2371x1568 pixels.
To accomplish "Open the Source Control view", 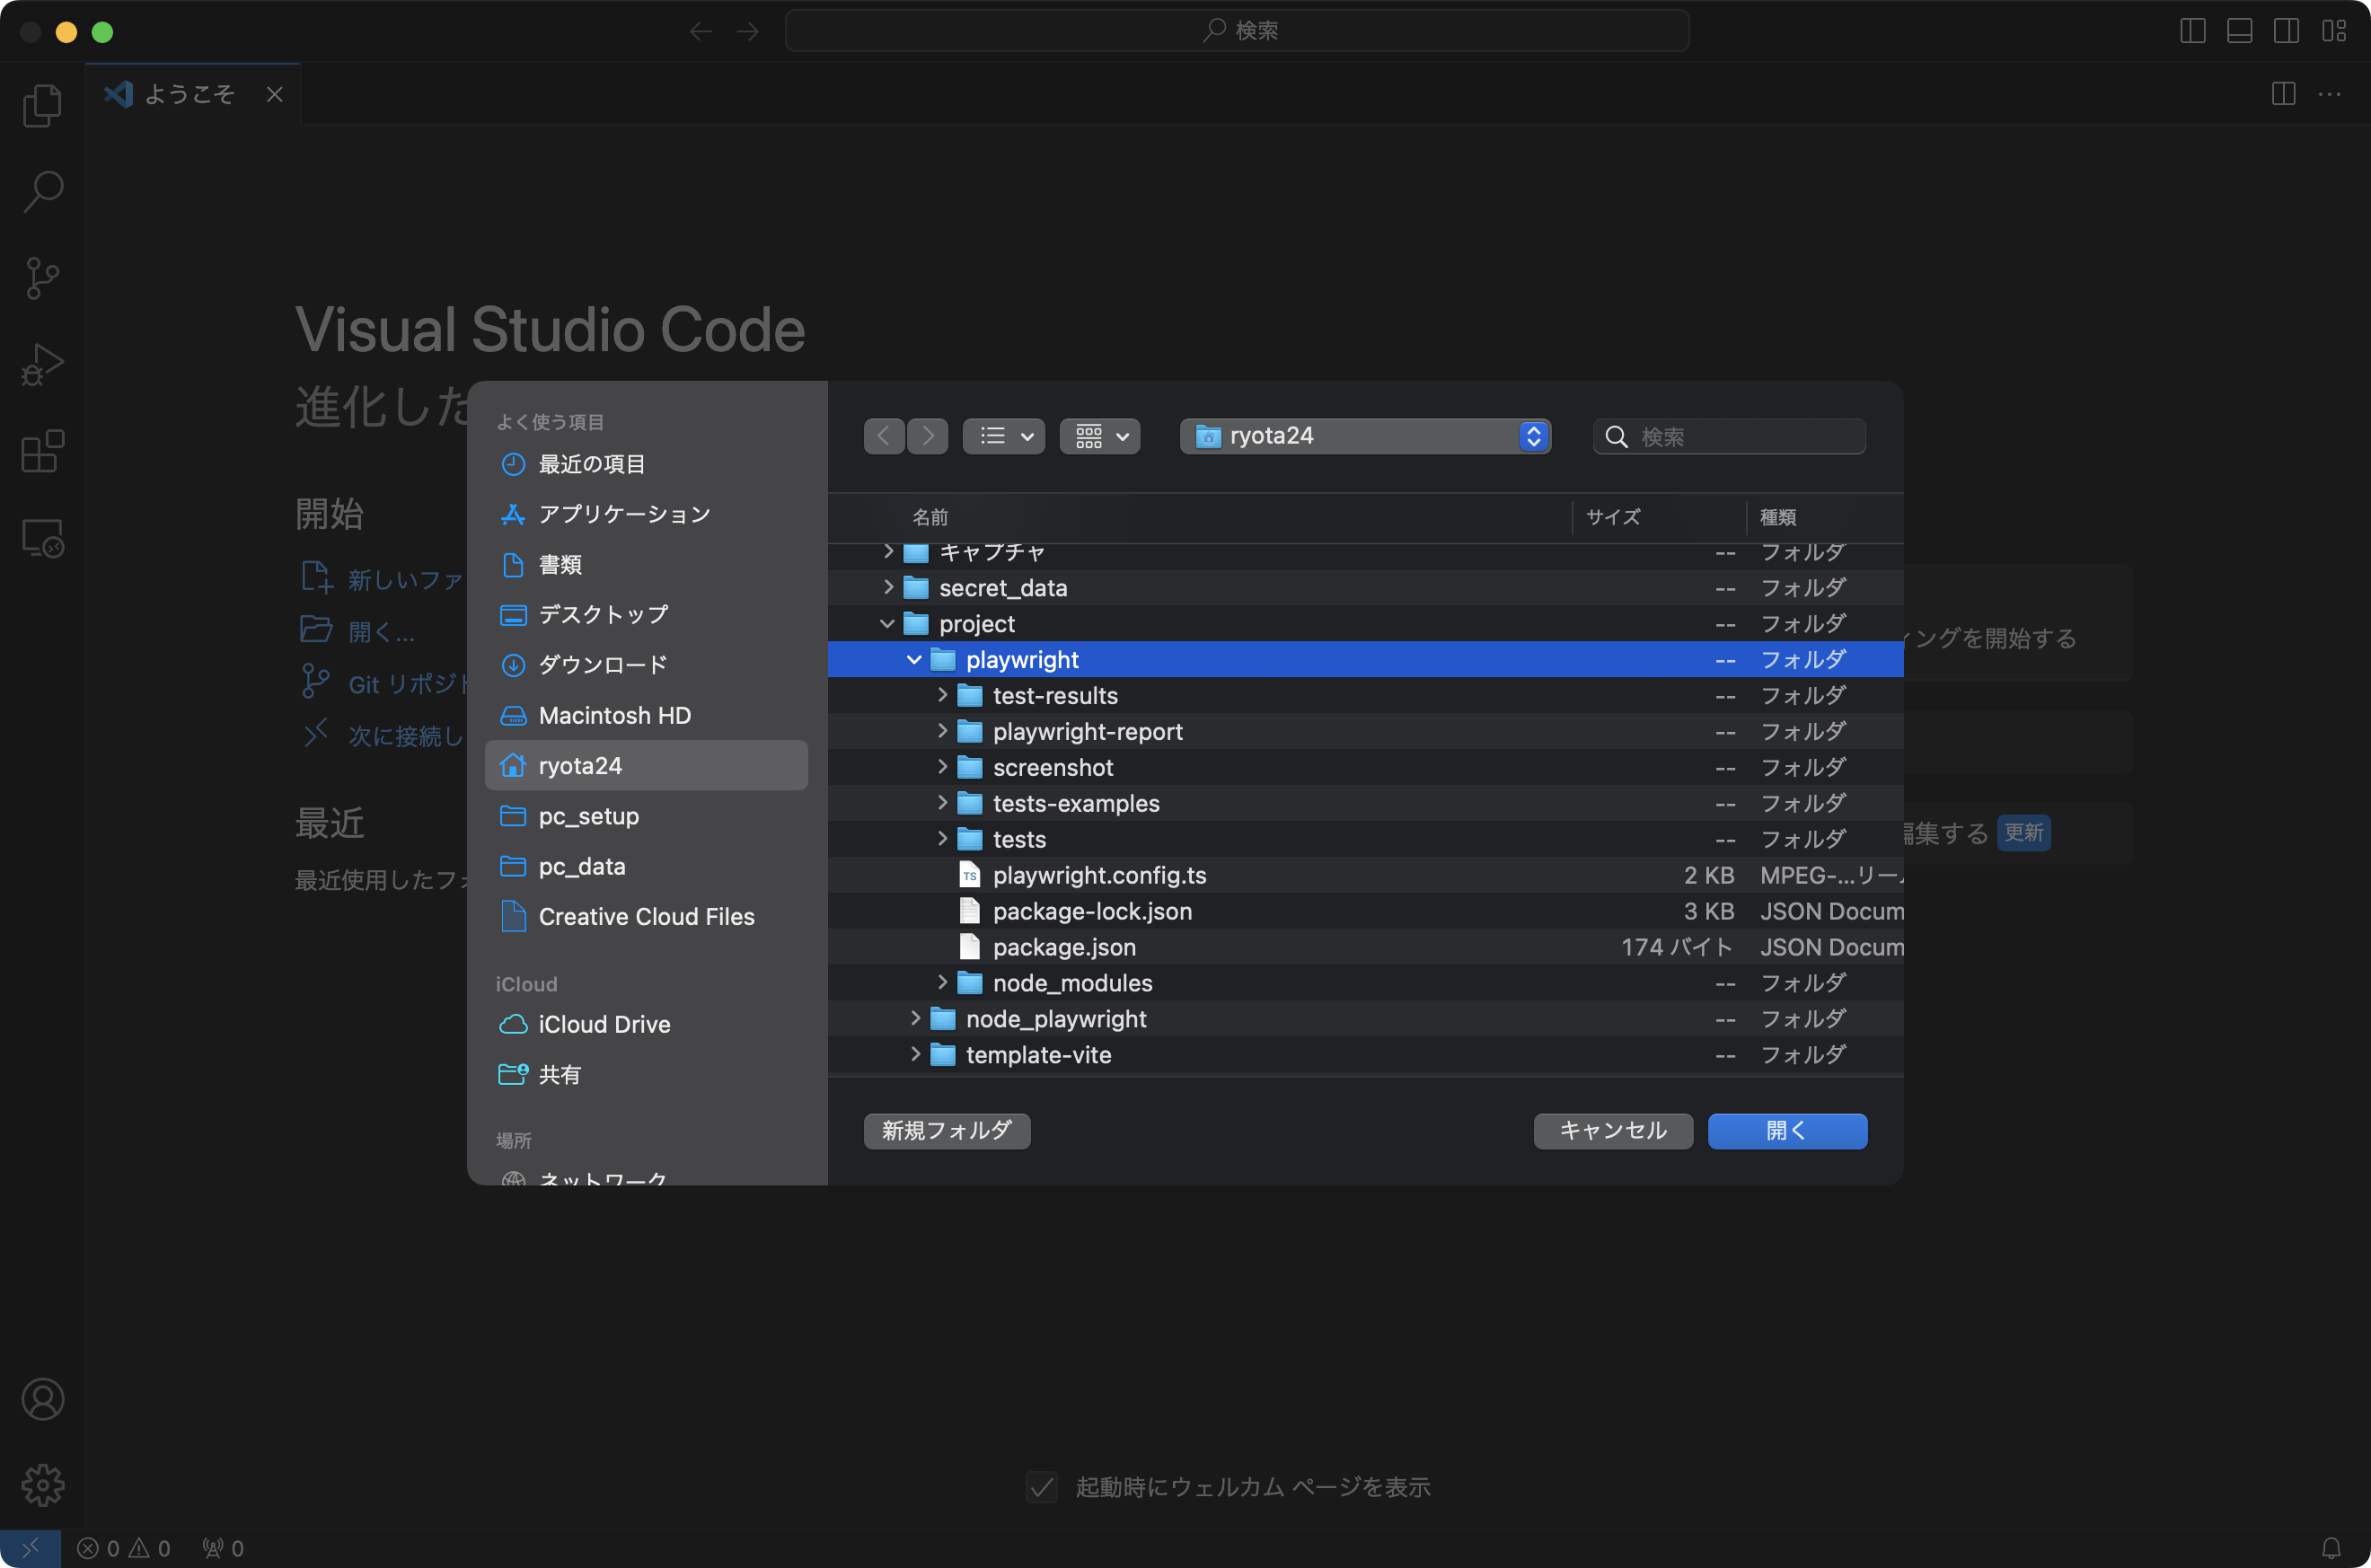I will point(42,278).
